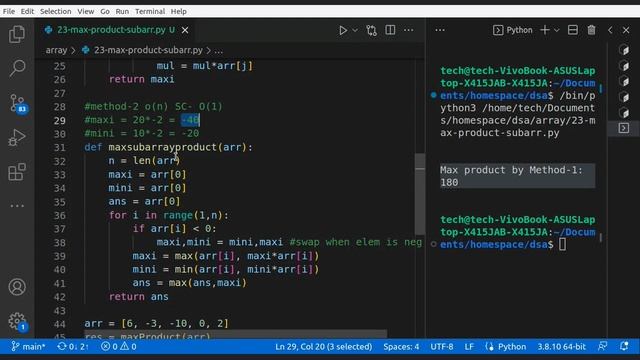The height and width of the screenshot is (360, 640).
Task: Select the 23-max-product-subarr.py editor tab
Action: [111, 30]
